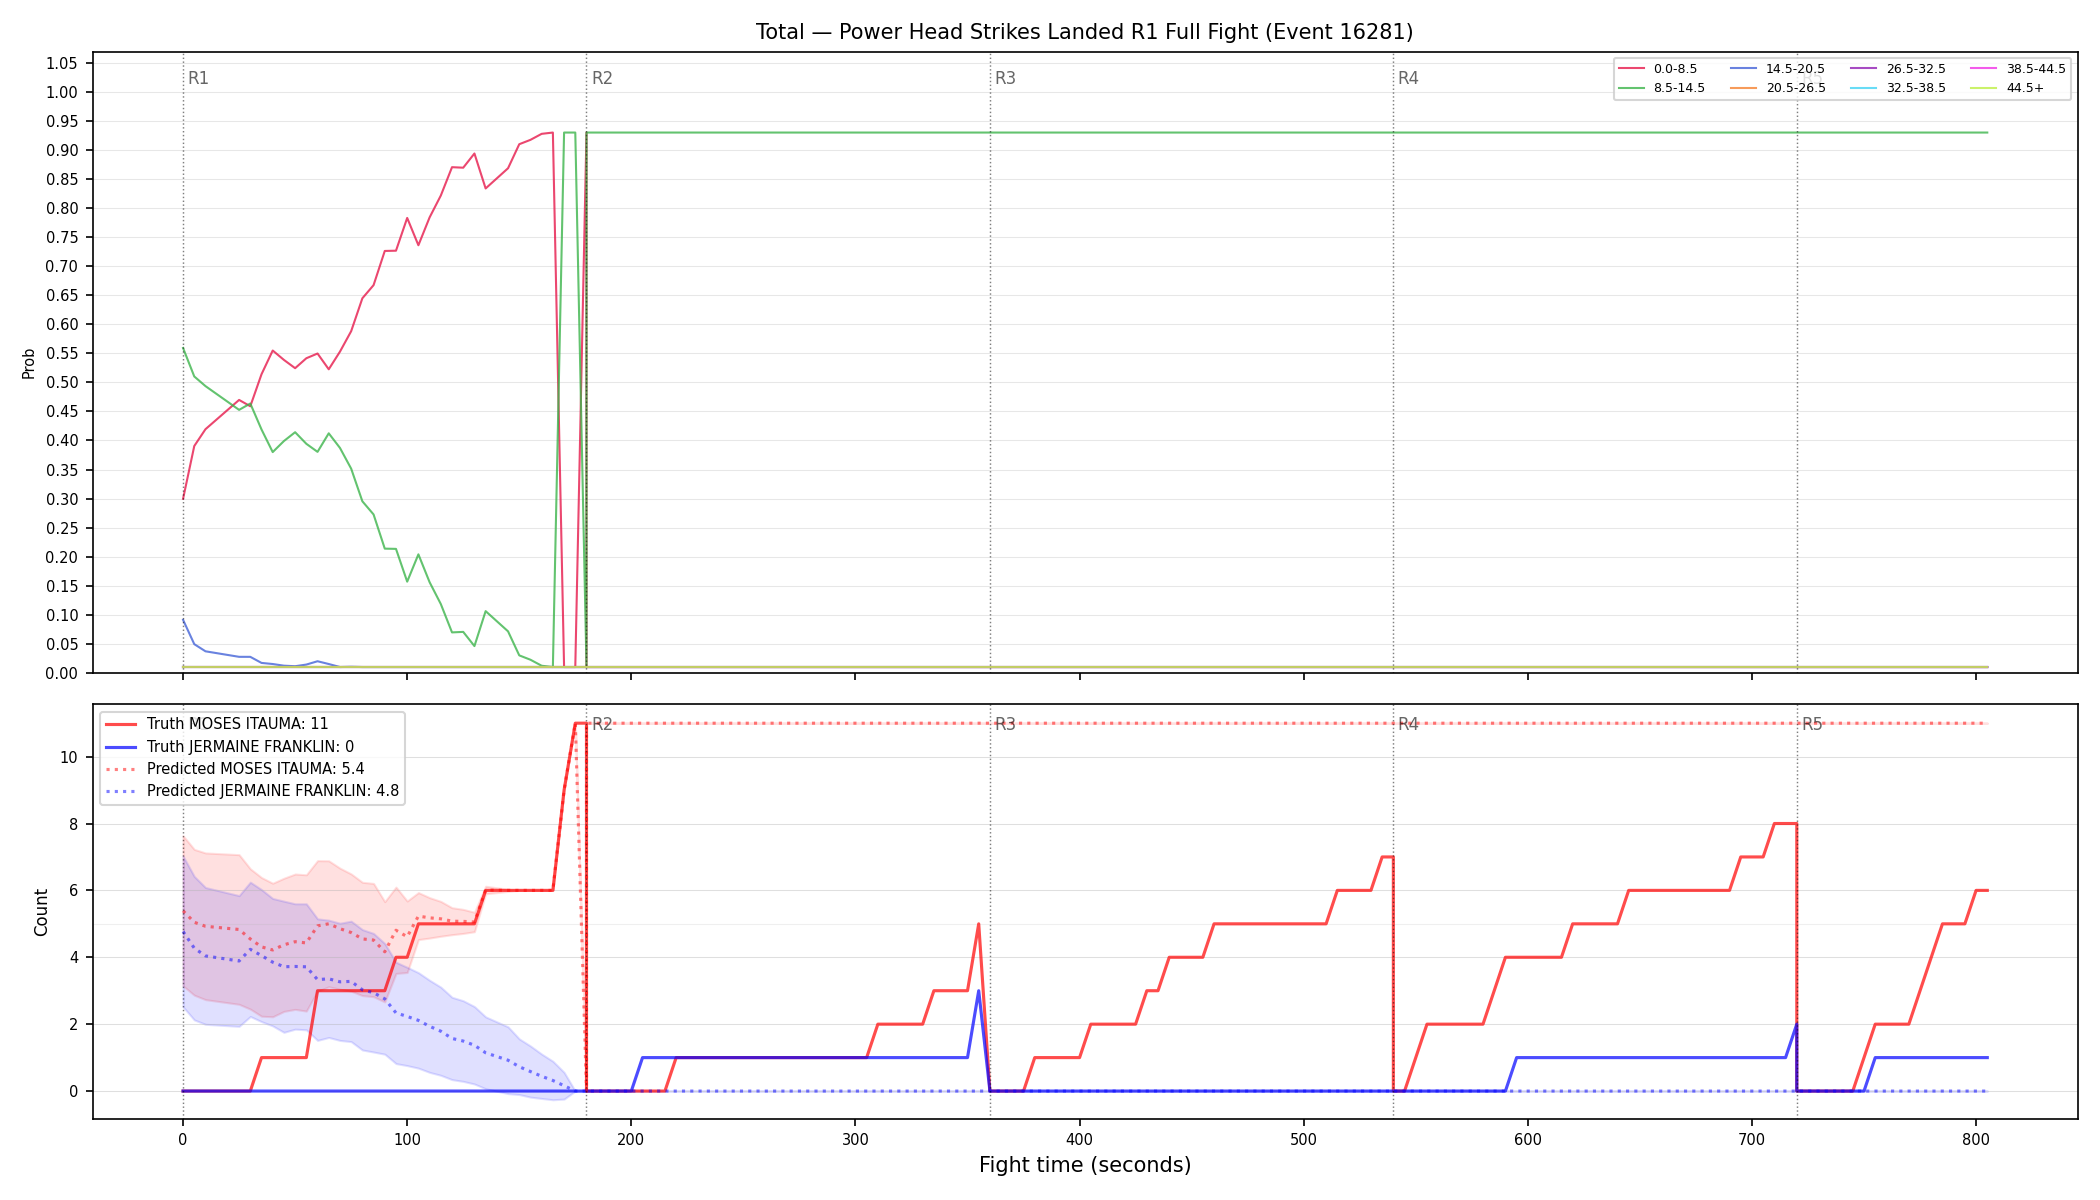Select the 38.5-44.5 legend label

click(x=2036, y=69)
